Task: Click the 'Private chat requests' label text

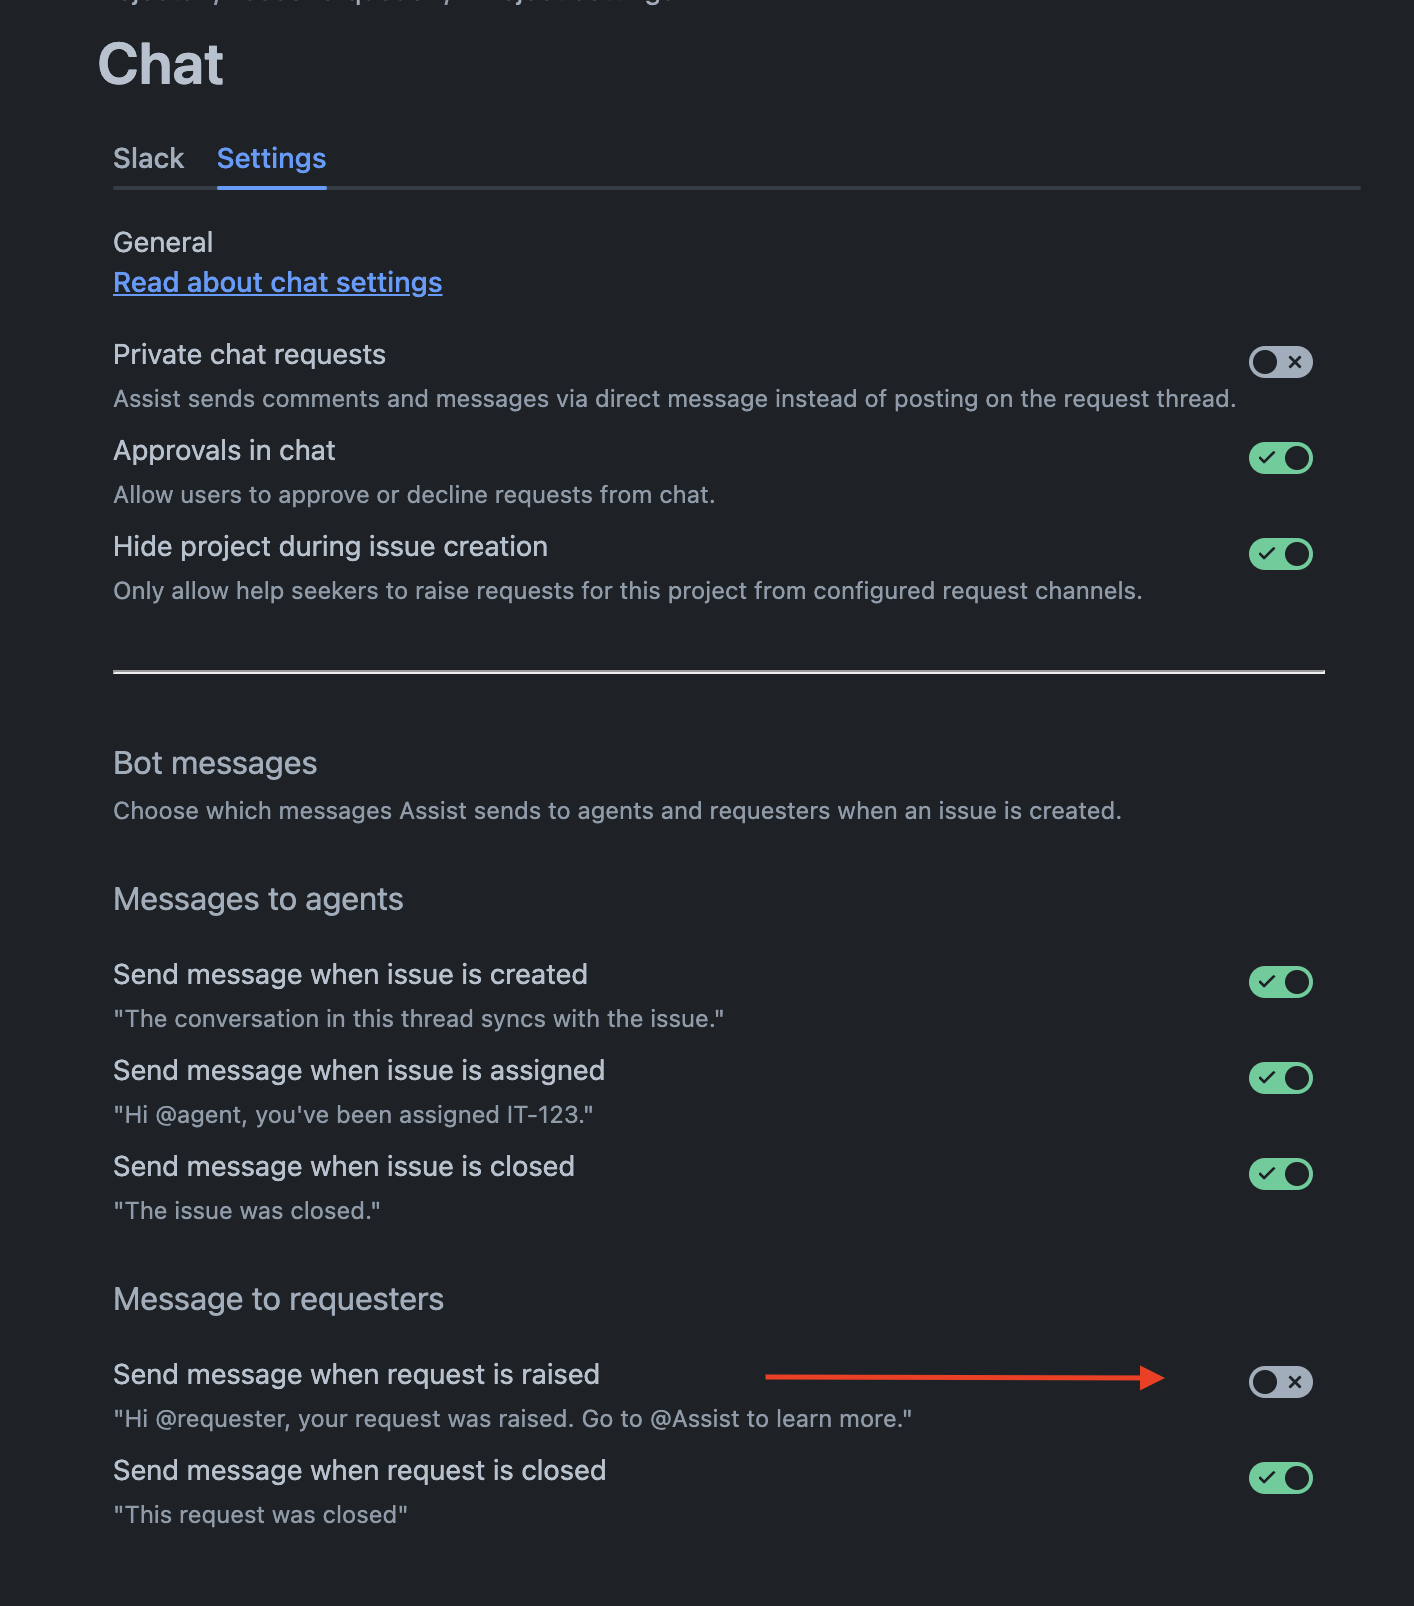Action: pyautogui.click(x=249, y=355)
